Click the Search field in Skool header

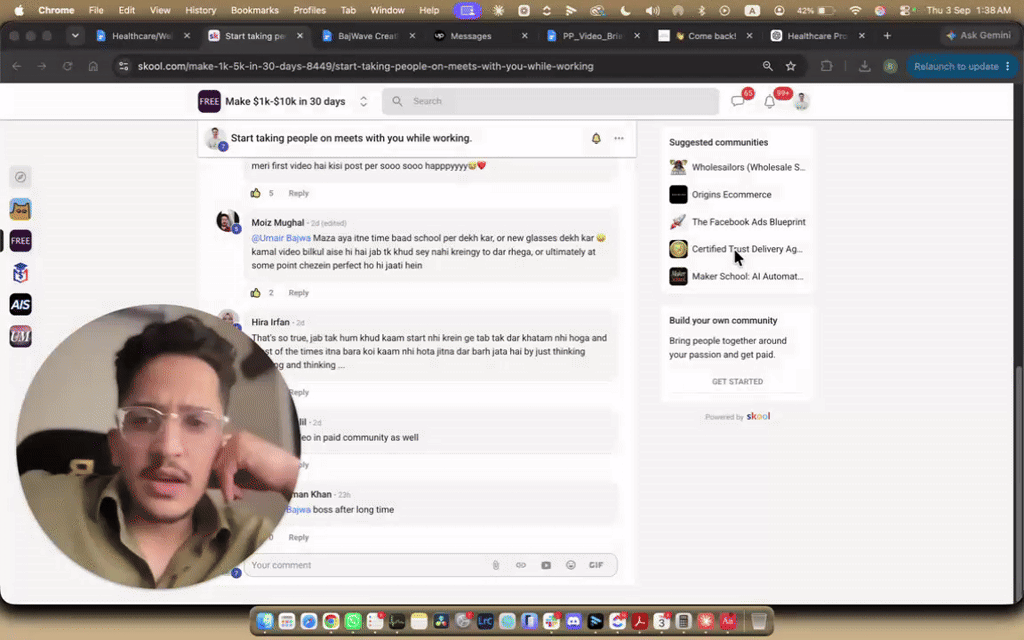point(551,101)
